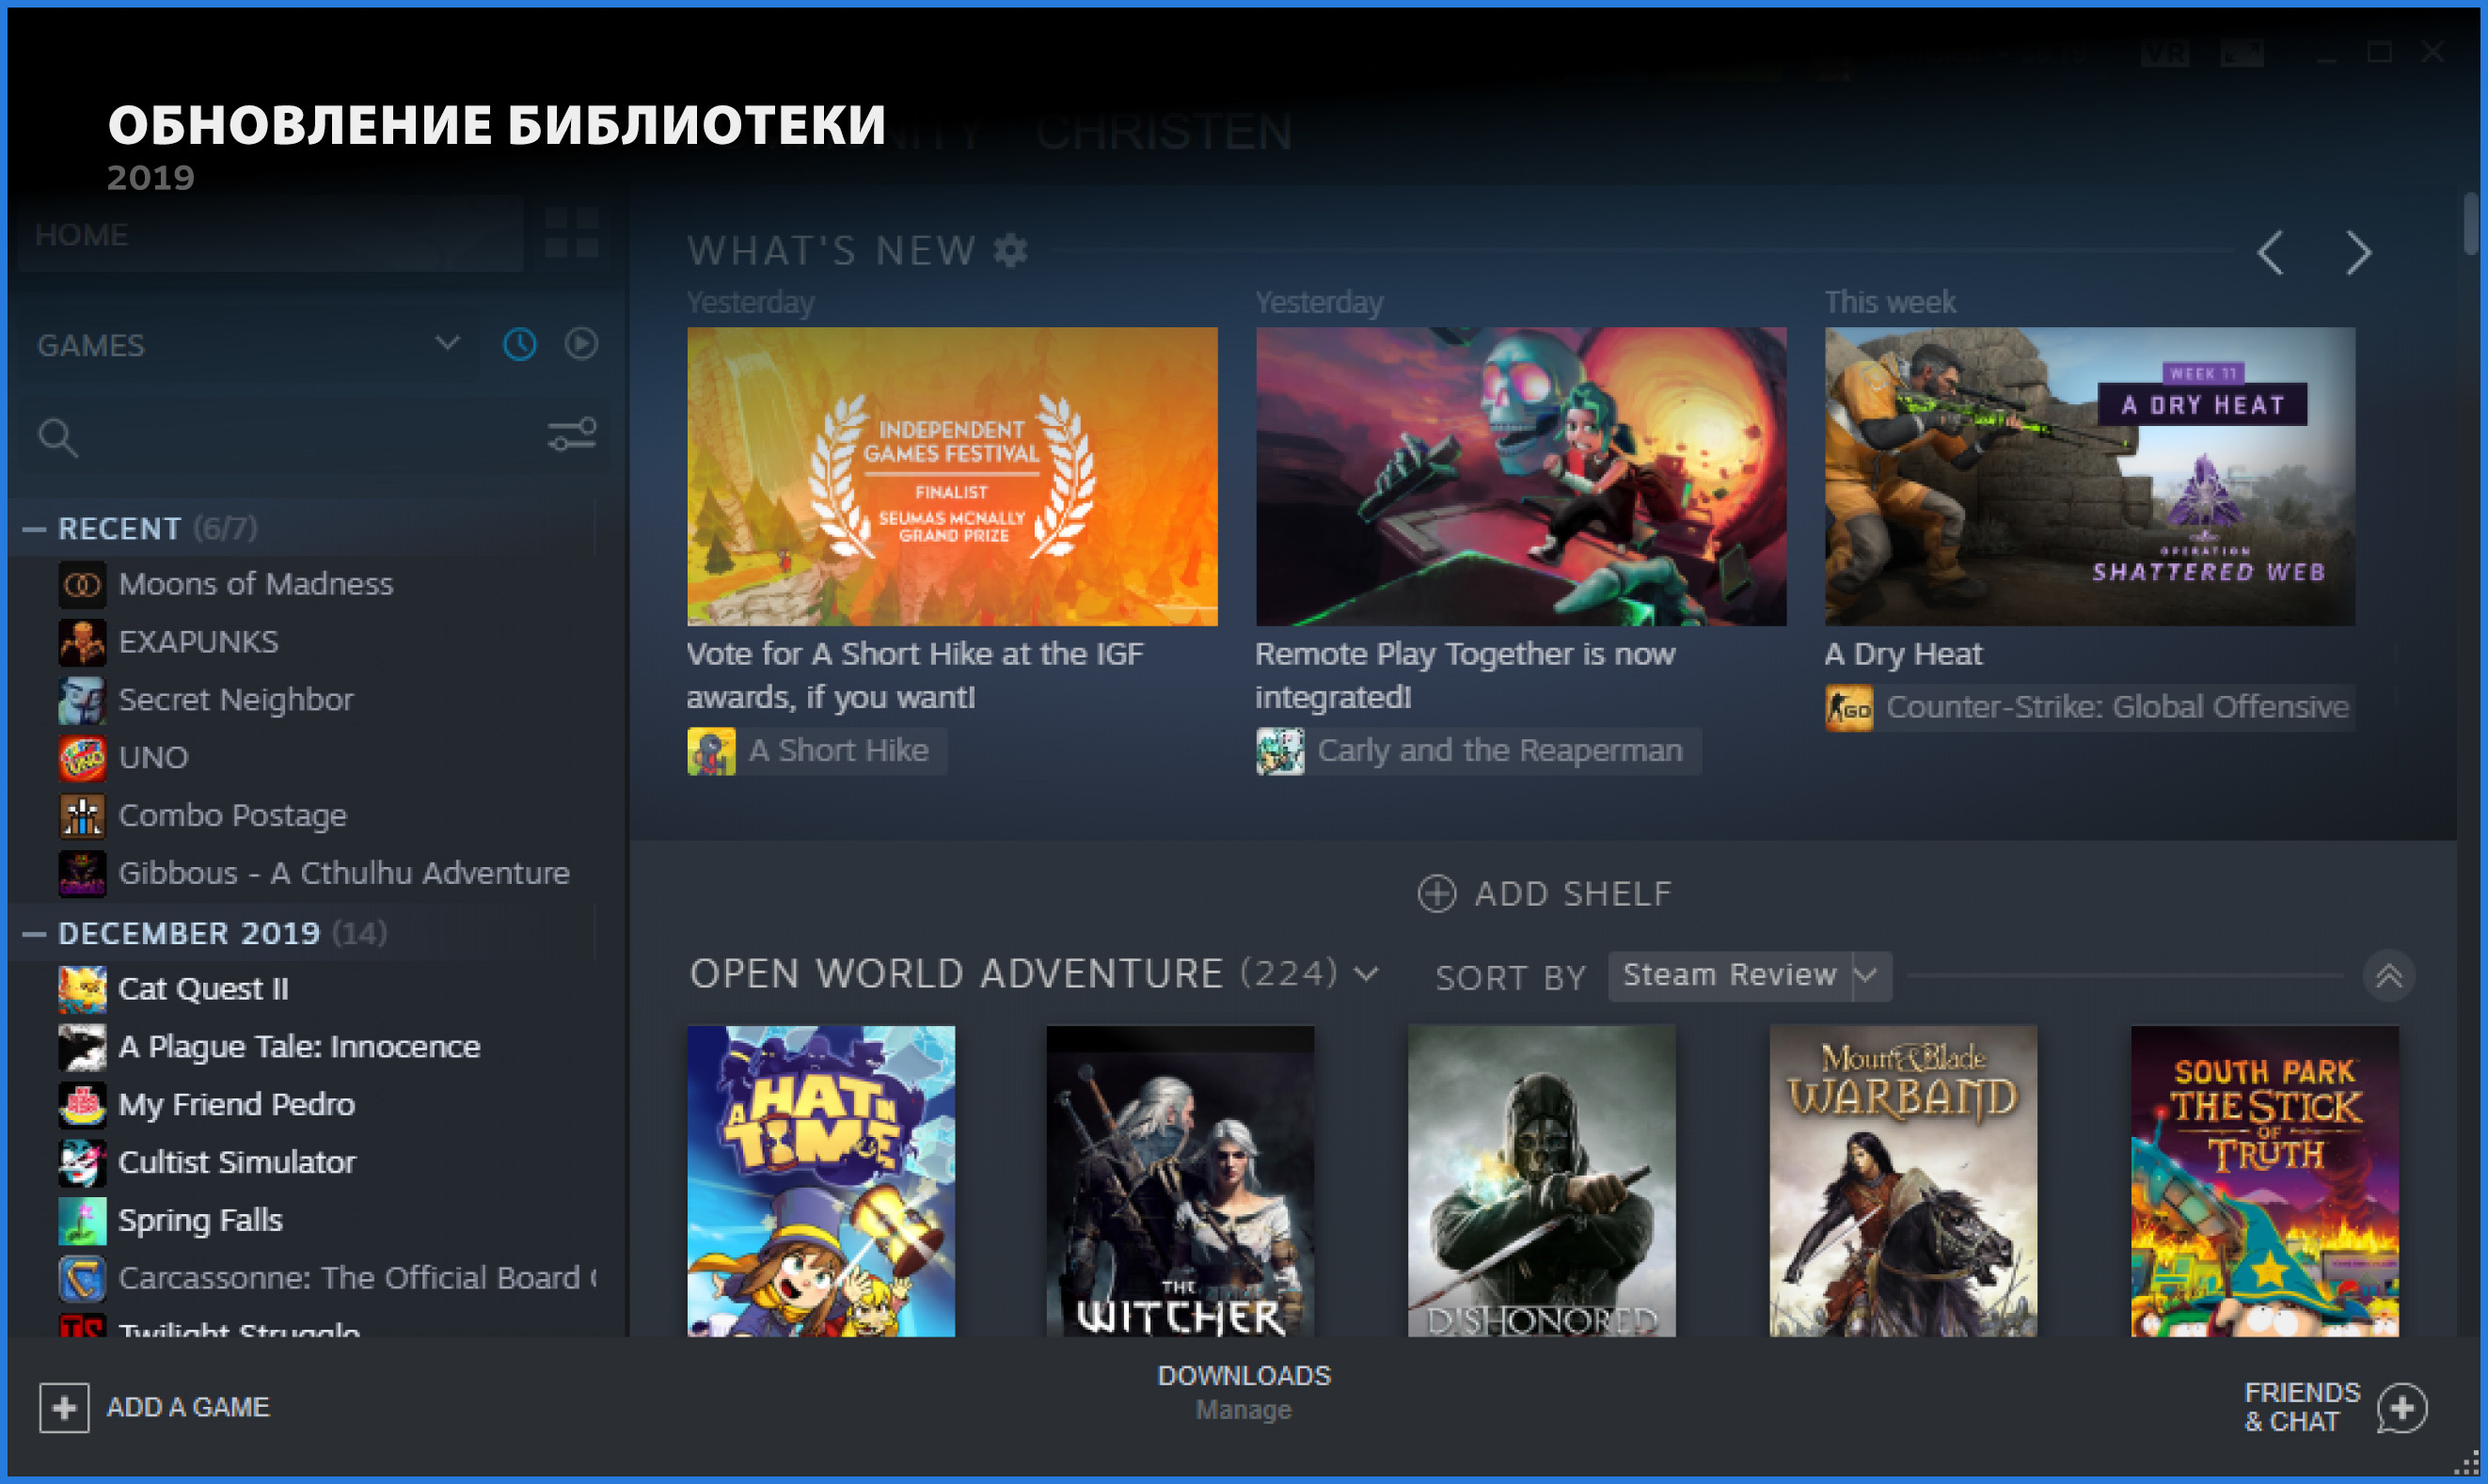Viewport: 2488px width, 1484px height.
Task: Click the filter/settings sliders icon
Action: [575, 436]
